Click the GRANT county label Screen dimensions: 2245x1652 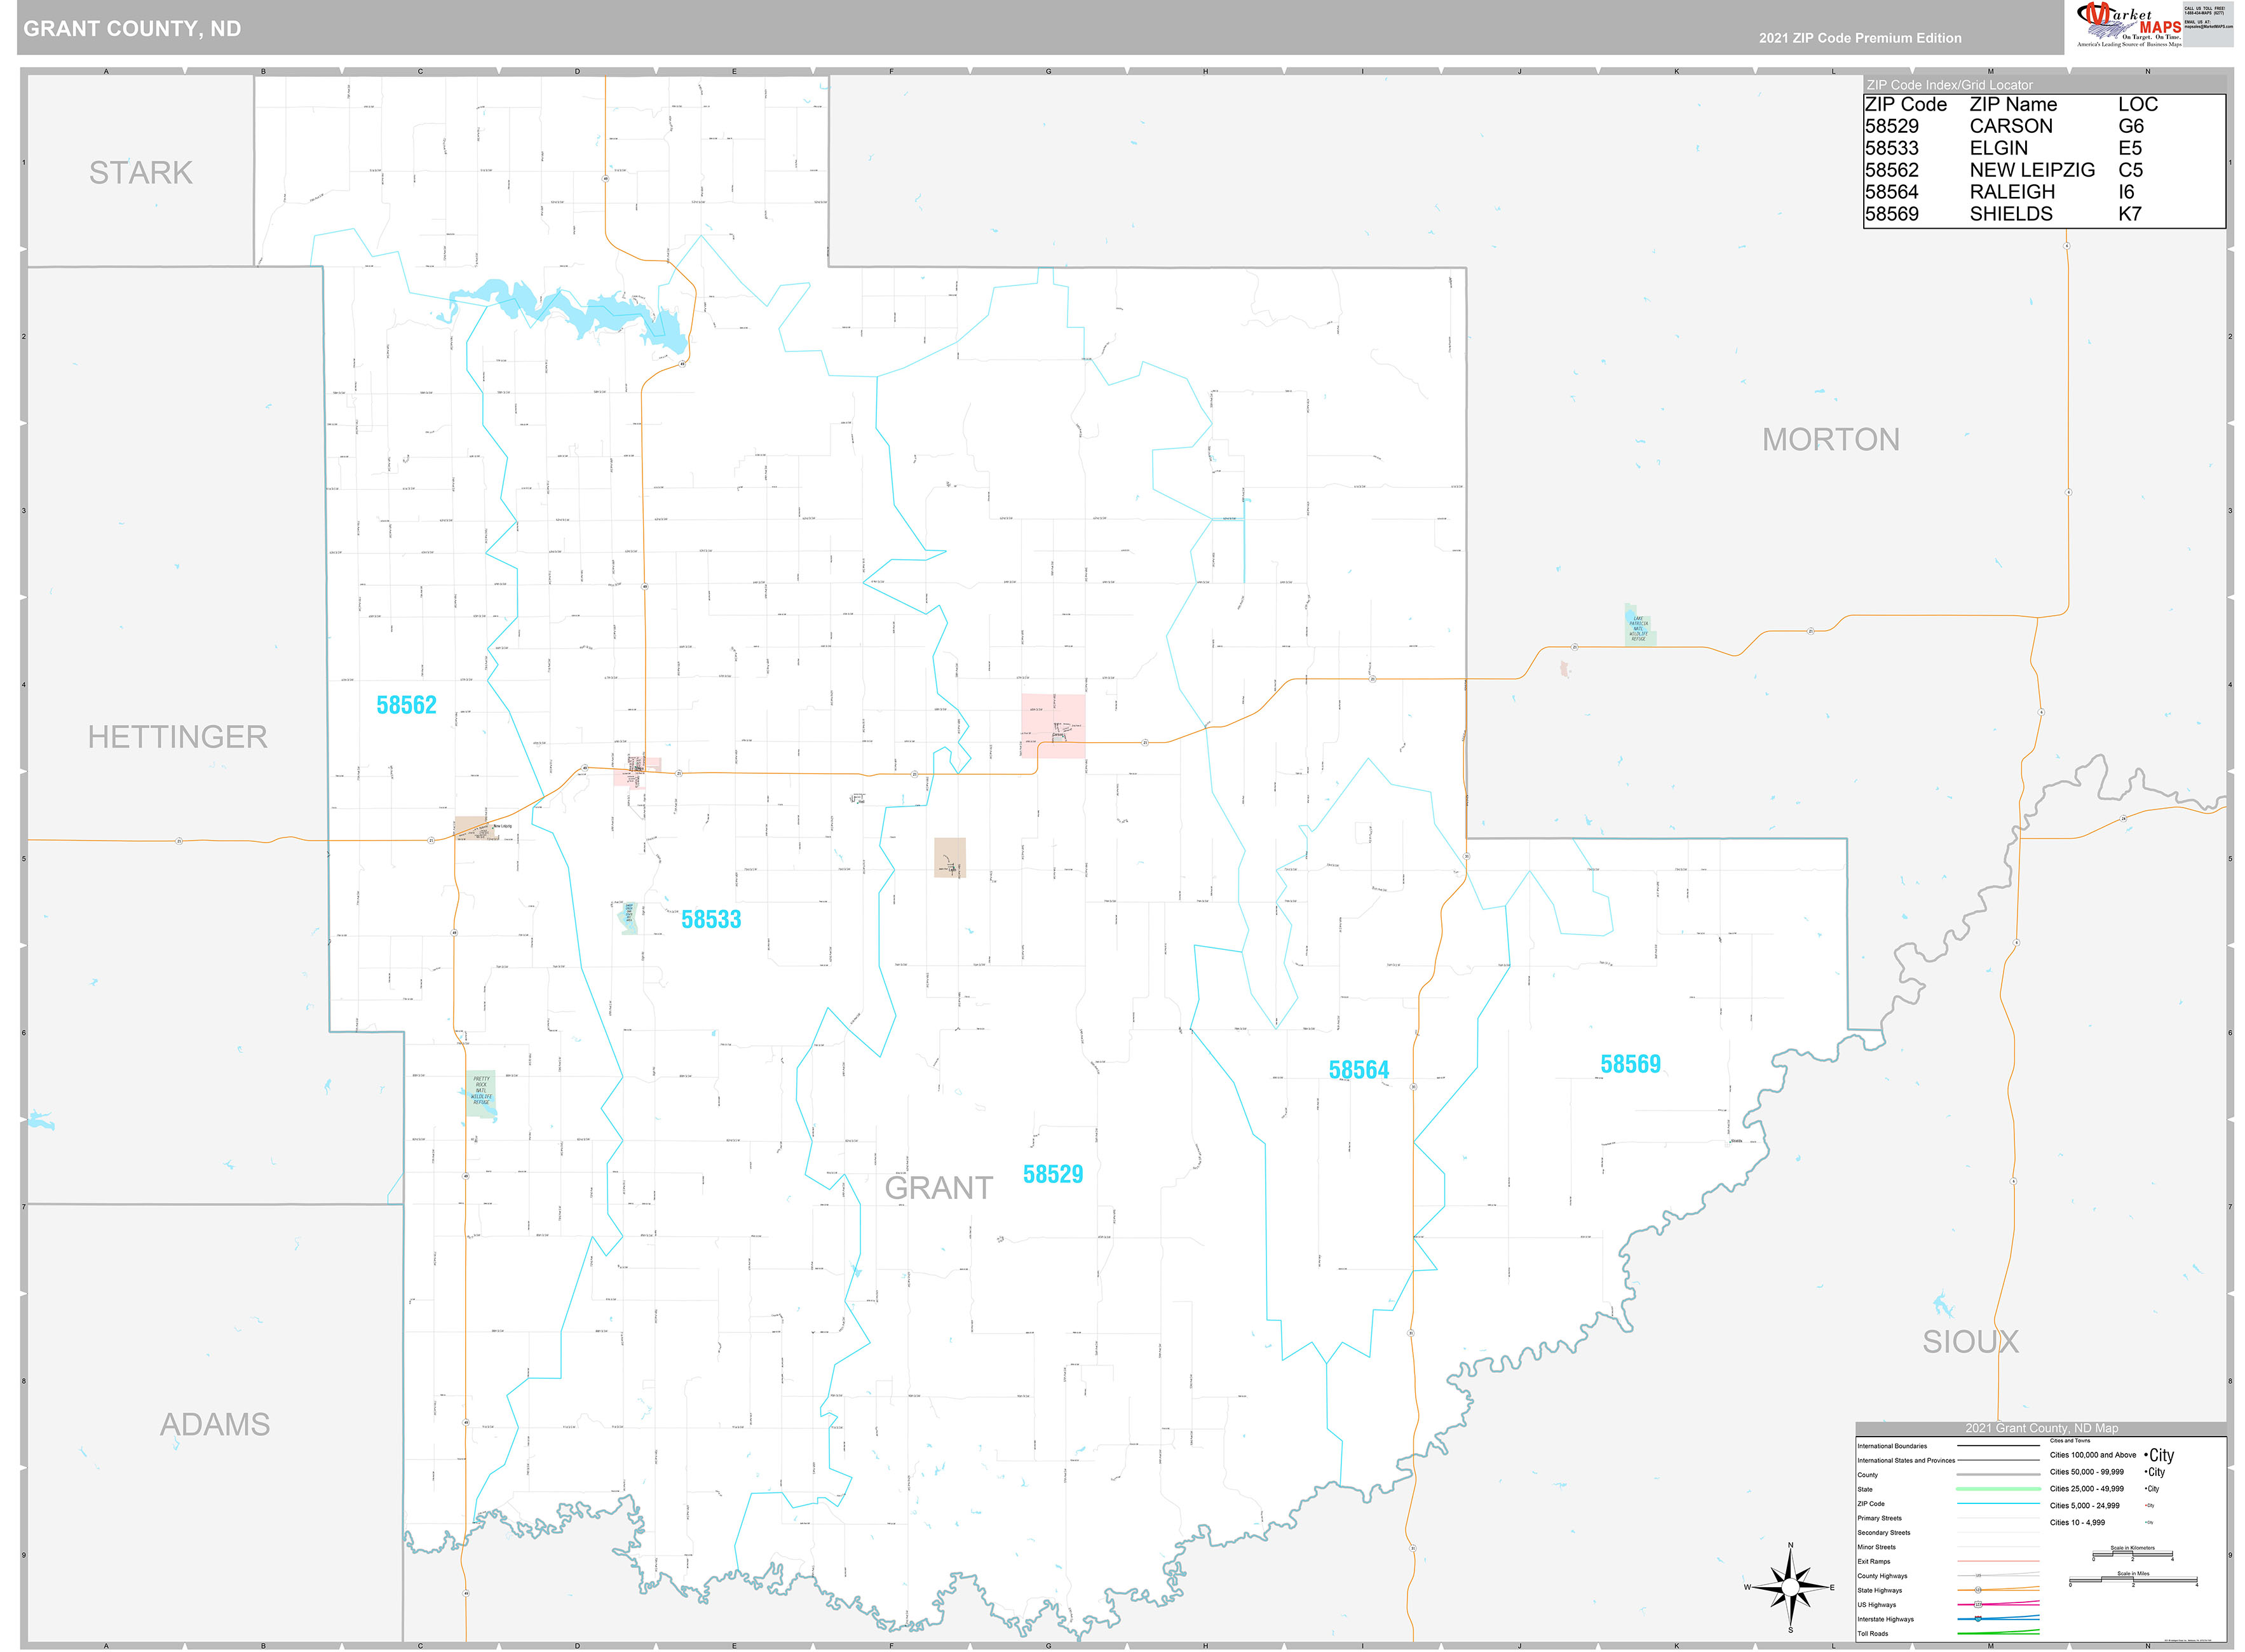pyautogui.click(x=938, y=1188)
